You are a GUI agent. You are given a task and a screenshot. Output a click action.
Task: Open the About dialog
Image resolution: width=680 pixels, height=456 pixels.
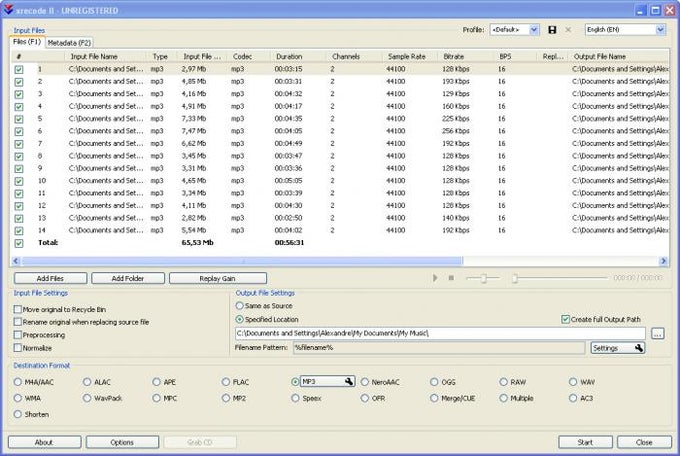[44, 443]
